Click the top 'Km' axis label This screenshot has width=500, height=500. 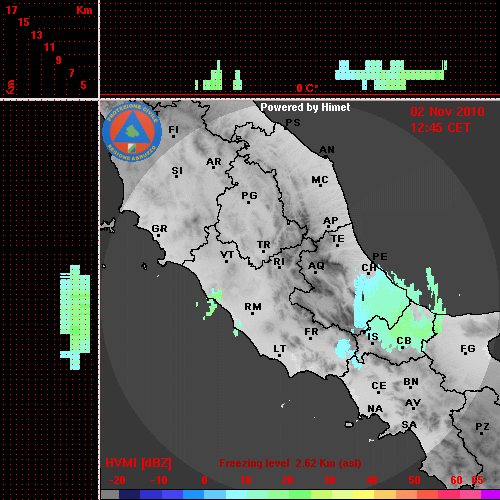coord(84,10)
